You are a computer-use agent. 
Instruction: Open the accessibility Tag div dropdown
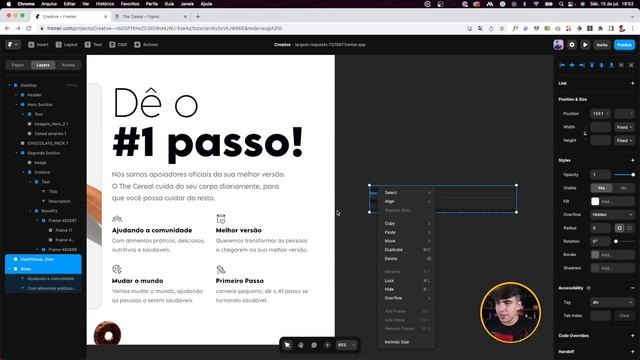click(x=612, y=302)
